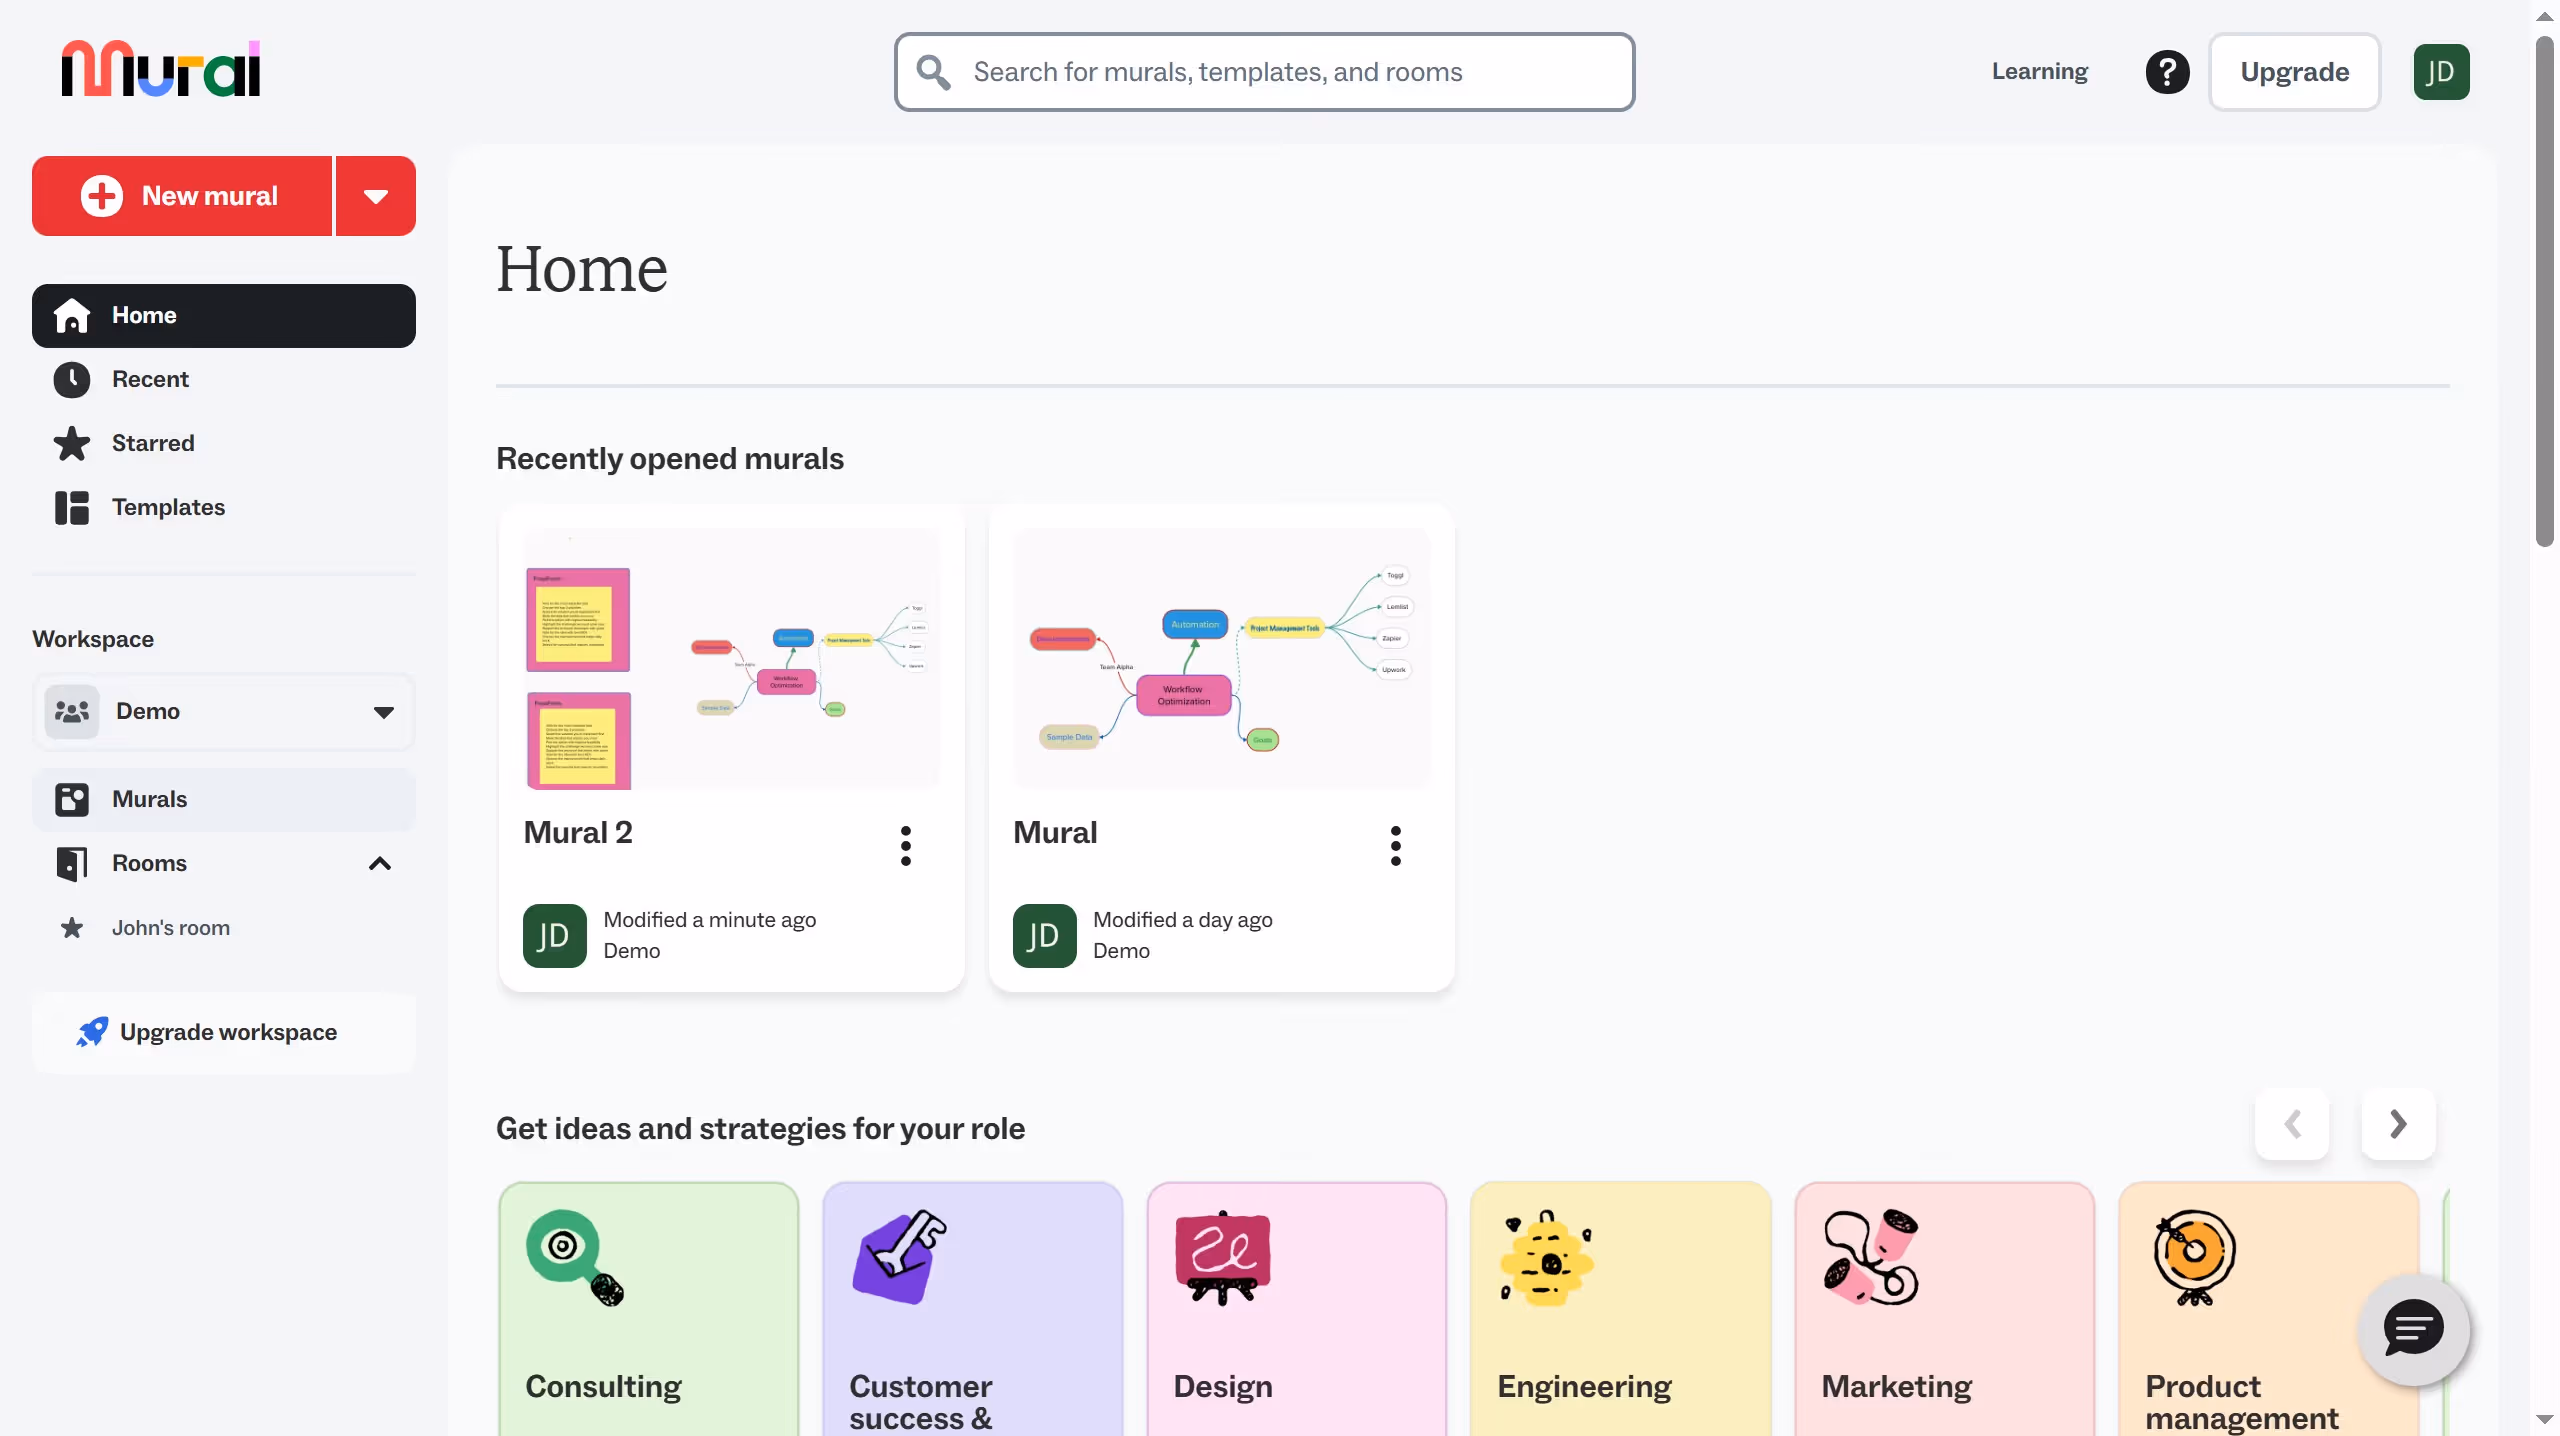Click the Engineering card label
This screenshot has width=2560, height=1436.
(1585, 1387)
